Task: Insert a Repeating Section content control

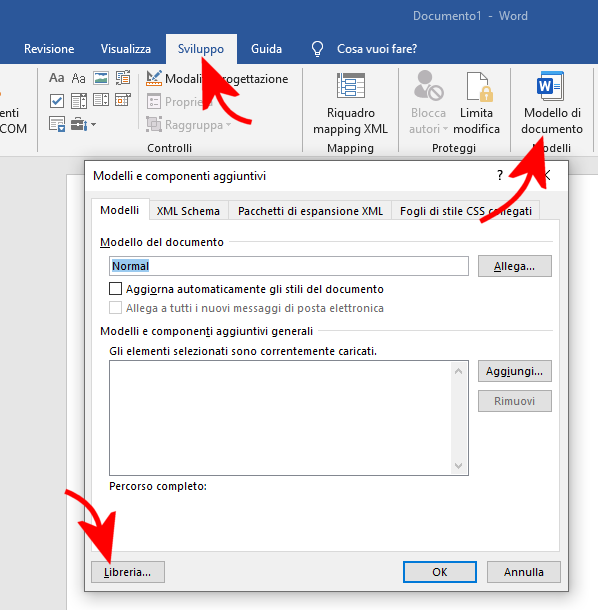Action: click(x=57, y=124)
